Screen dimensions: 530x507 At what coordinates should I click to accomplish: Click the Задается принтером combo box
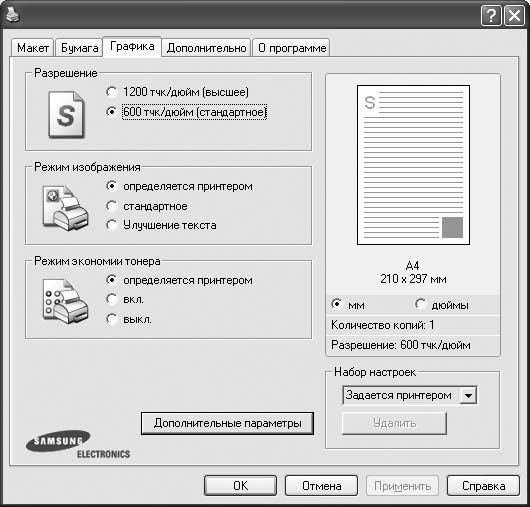[410, 395]
